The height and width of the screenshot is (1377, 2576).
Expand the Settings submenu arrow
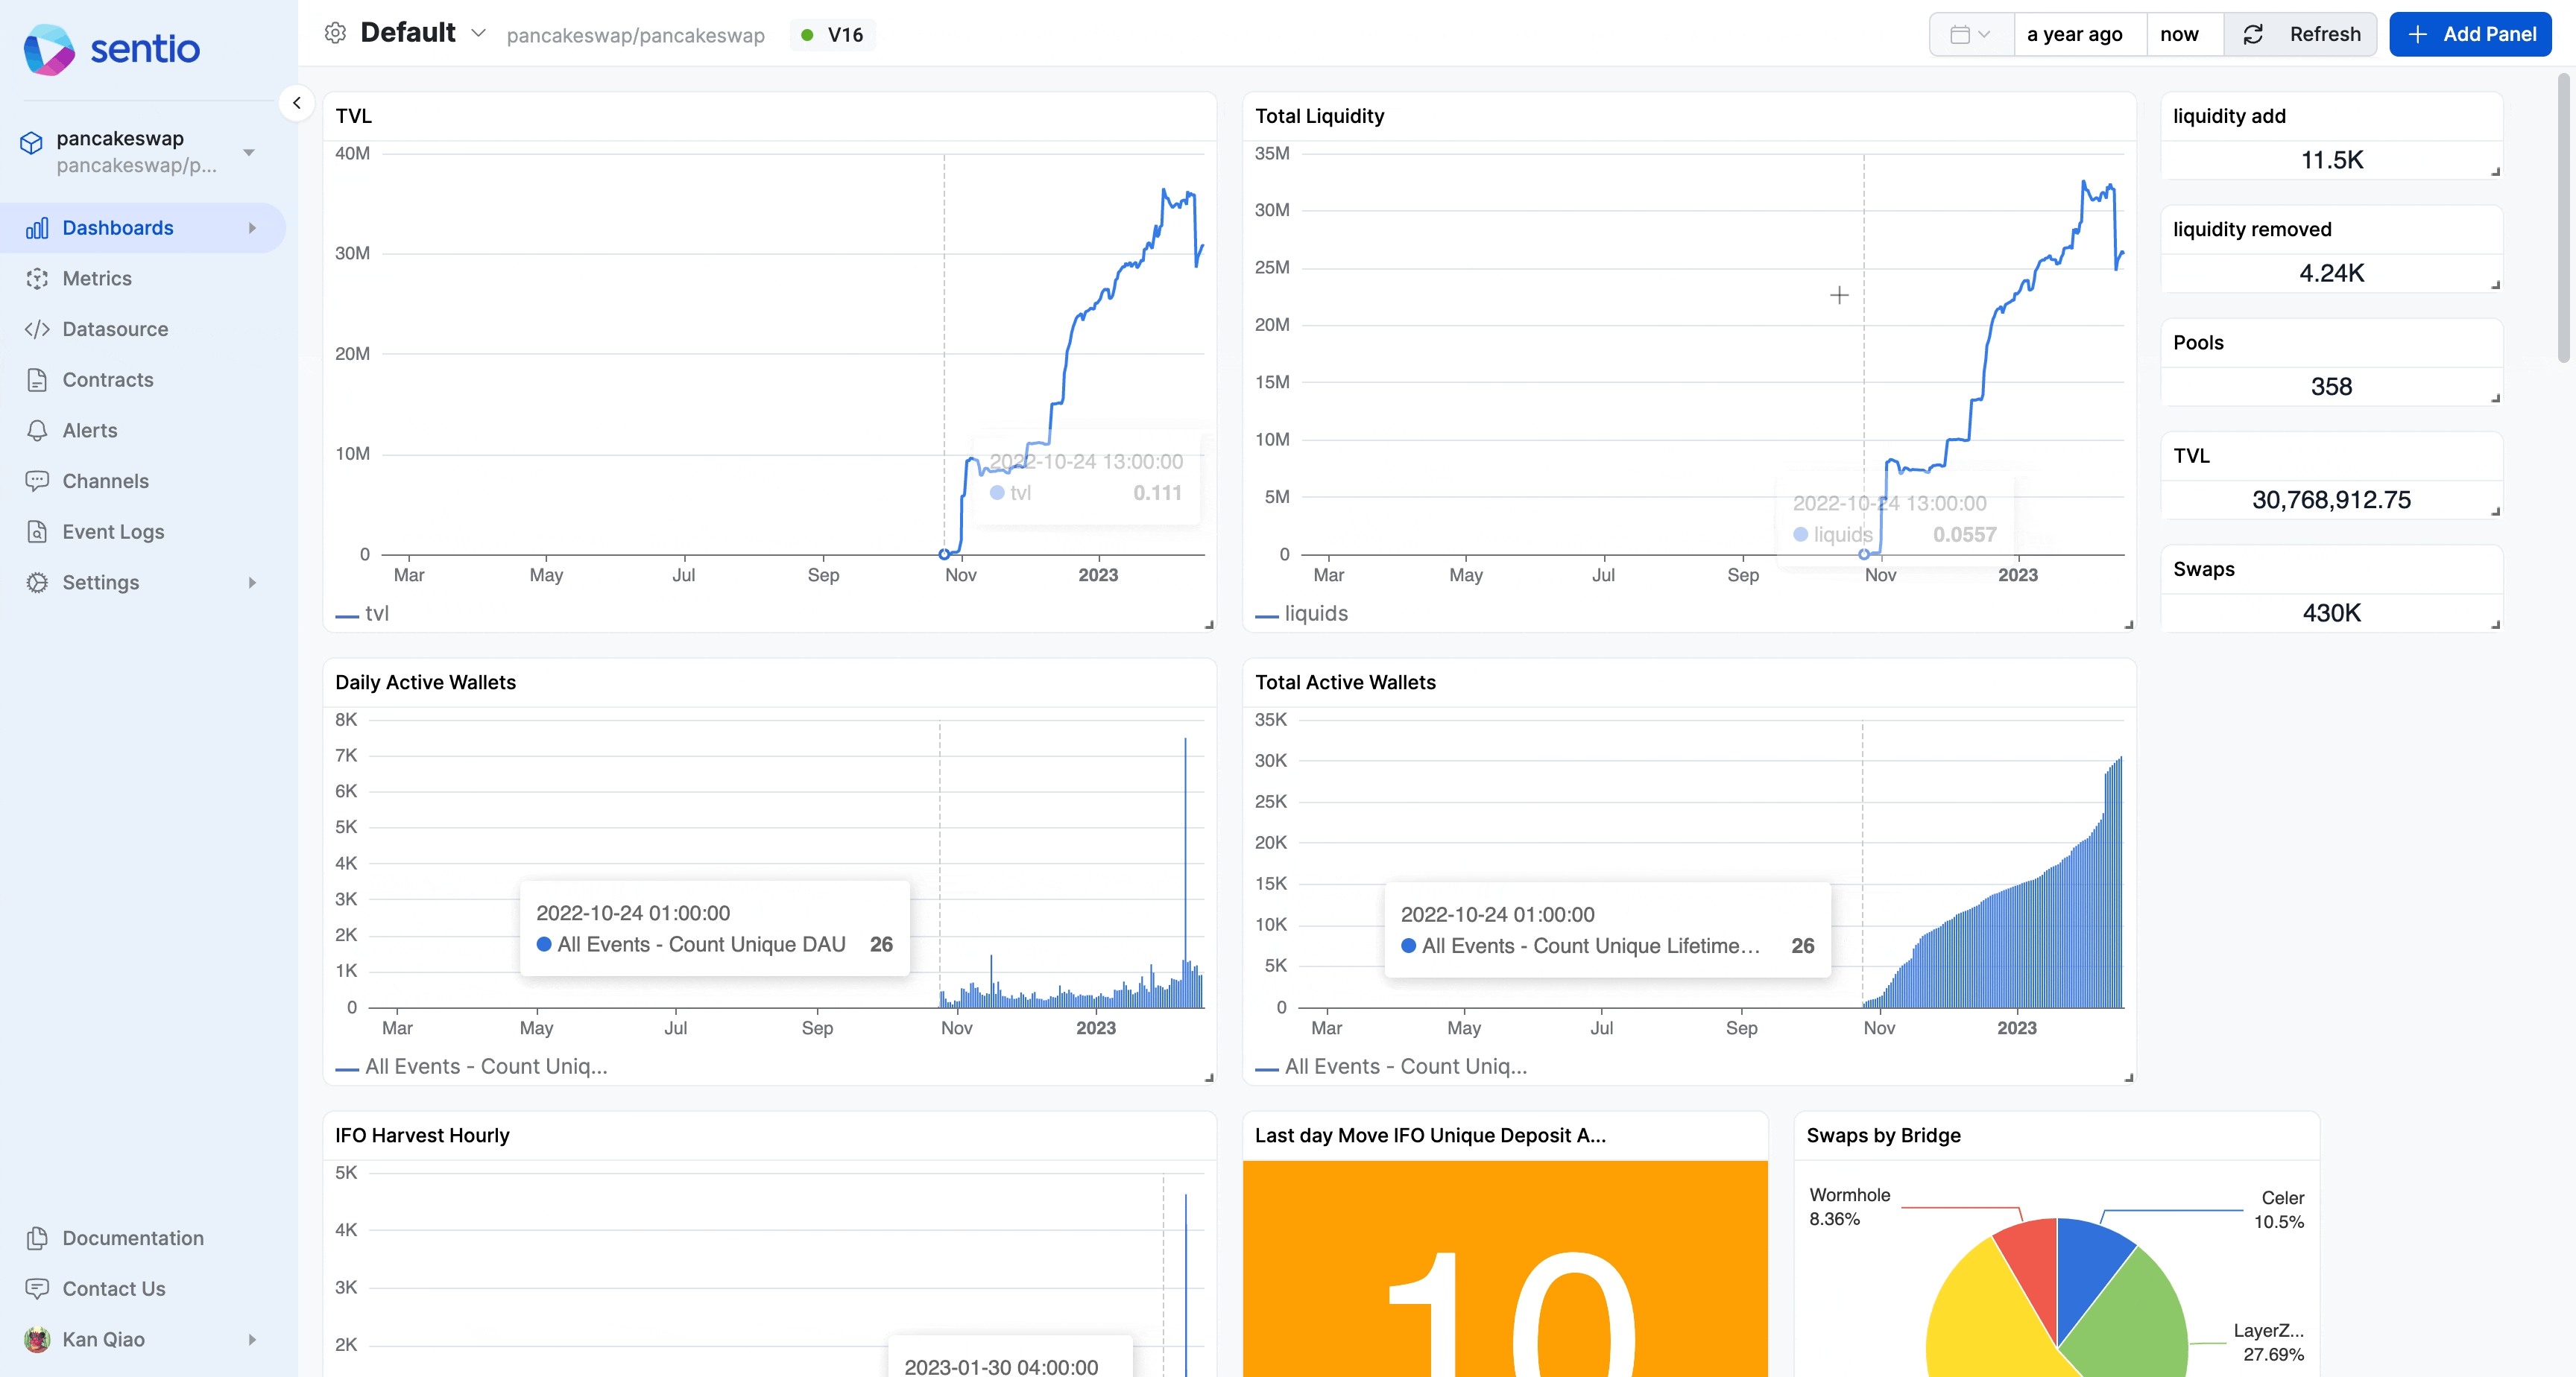(252, 583)
